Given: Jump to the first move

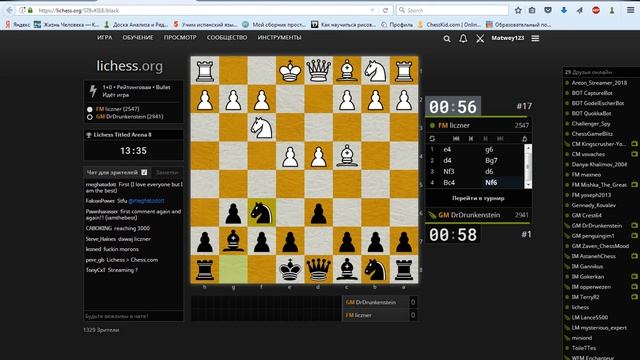Looking at the screenshot, I should click(456, 139).
